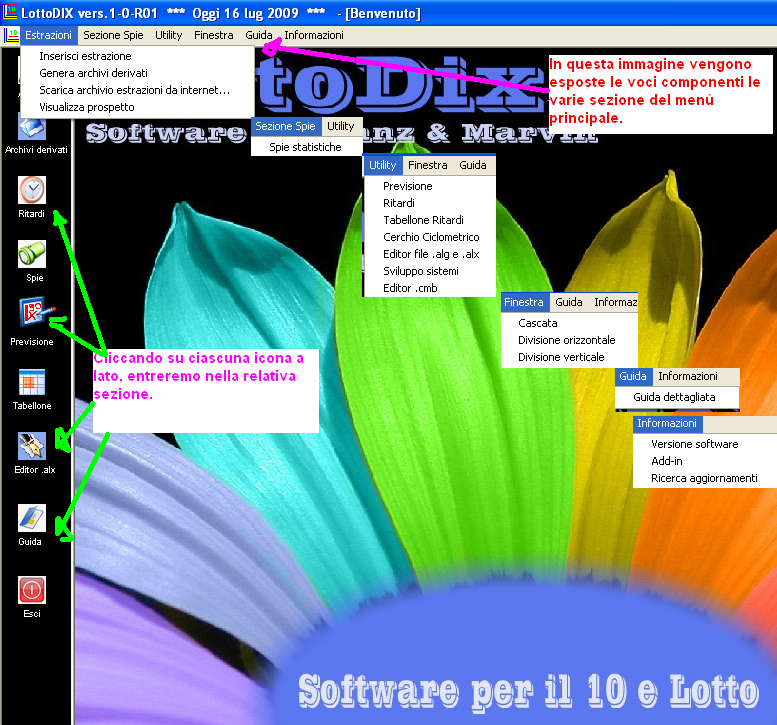Choose Ritardi in the Utility dropdown list

click(430, 203)
